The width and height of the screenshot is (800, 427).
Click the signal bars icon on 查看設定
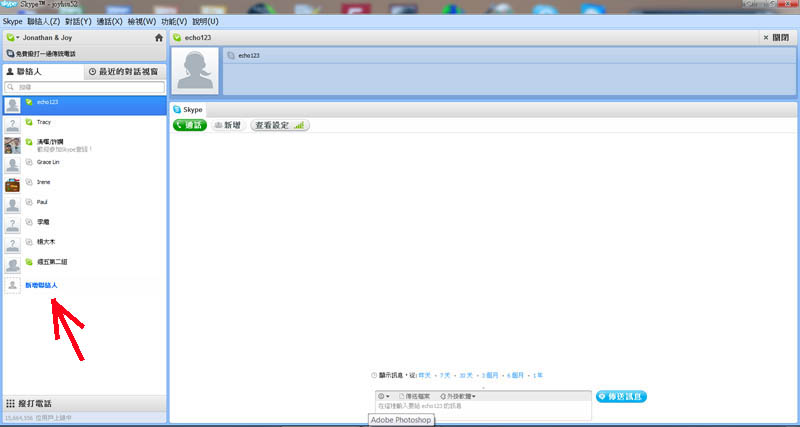click(x=298, y=125)
